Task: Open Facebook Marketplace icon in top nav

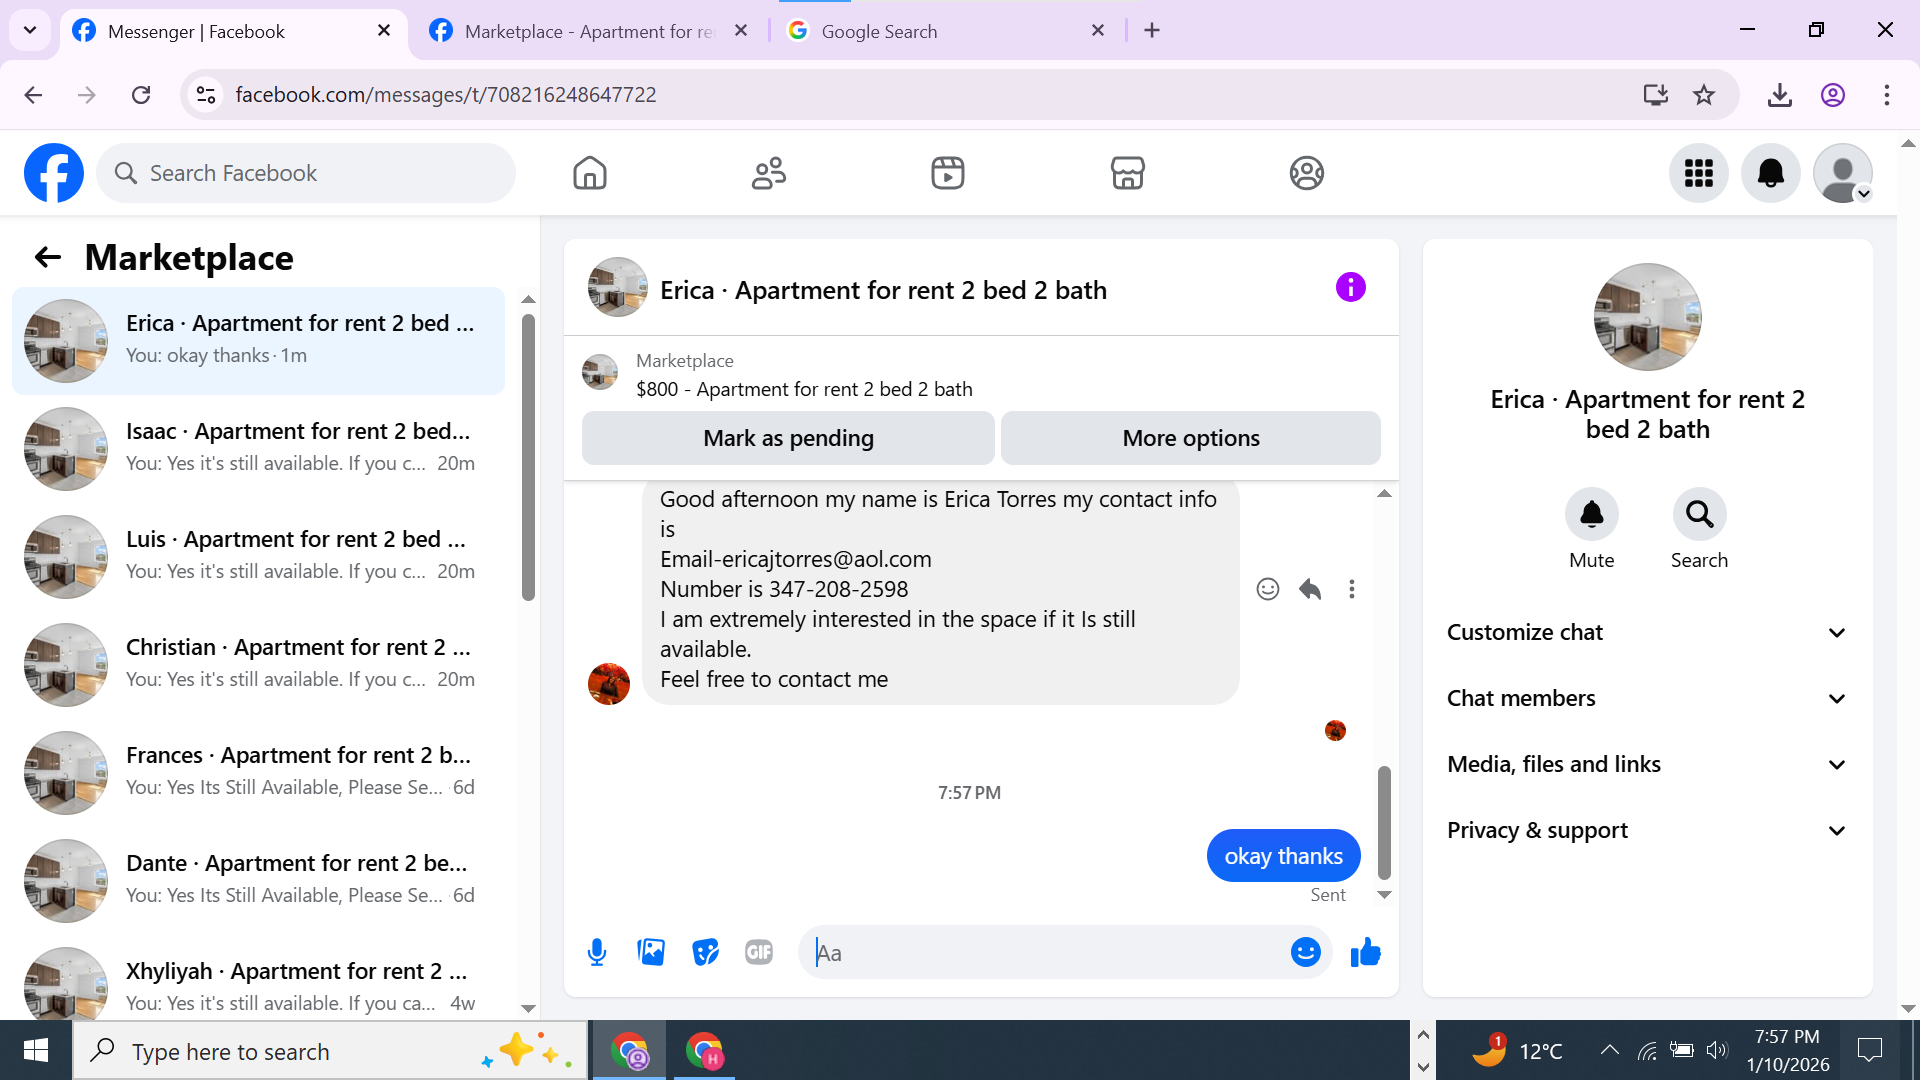Action: (x=1127, y=173)
